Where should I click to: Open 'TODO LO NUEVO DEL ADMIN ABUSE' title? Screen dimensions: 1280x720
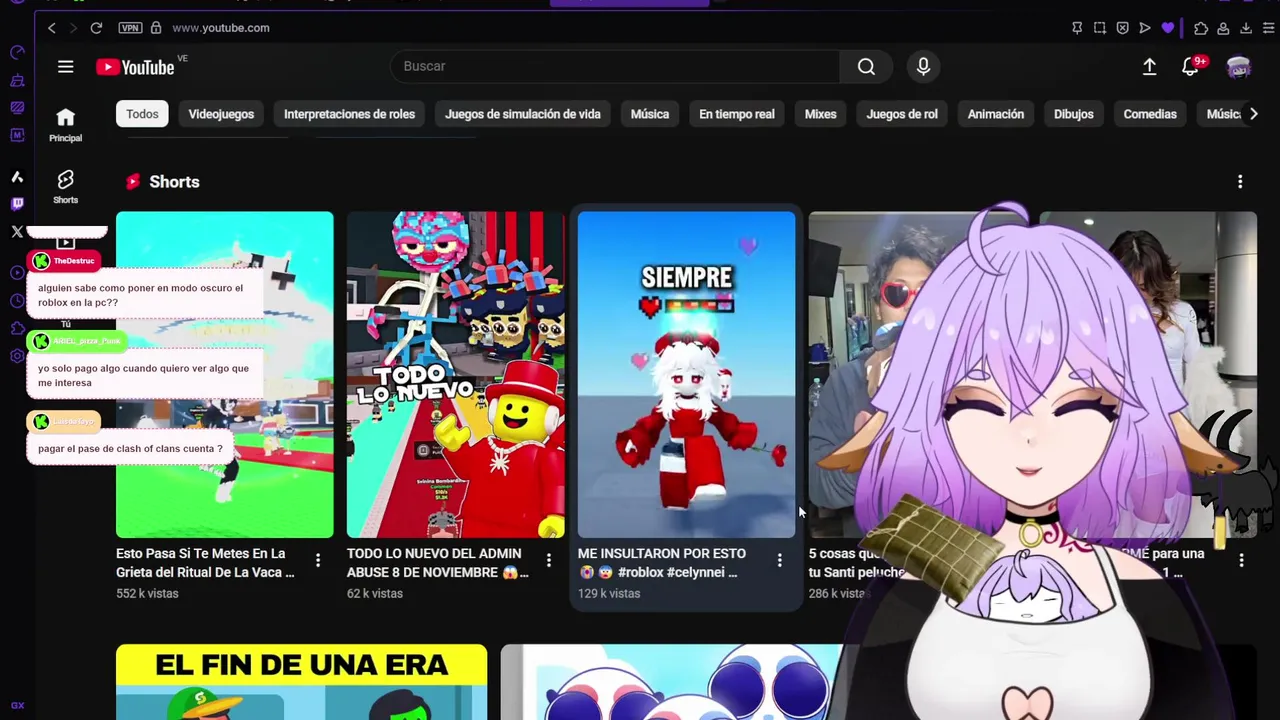438,563
